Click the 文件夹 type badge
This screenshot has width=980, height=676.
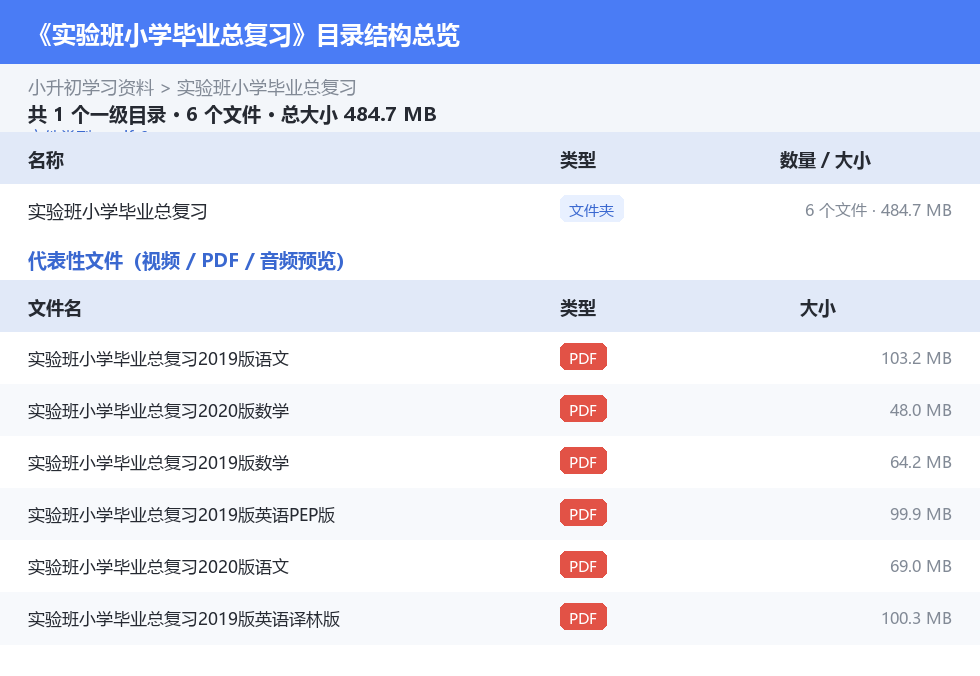[x=591, y=210]
